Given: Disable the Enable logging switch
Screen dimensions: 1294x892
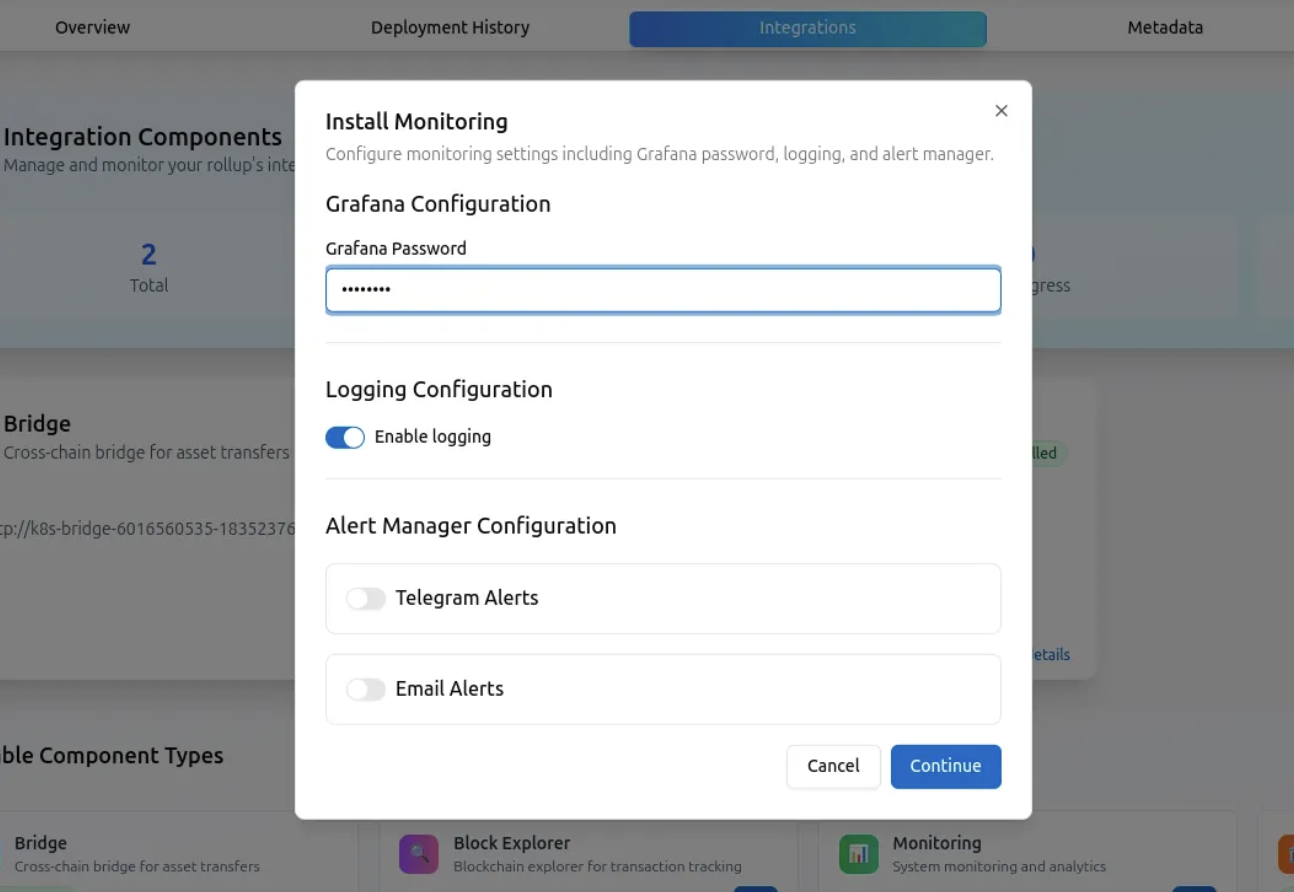Looking at the screenshot, I should 345,437.
